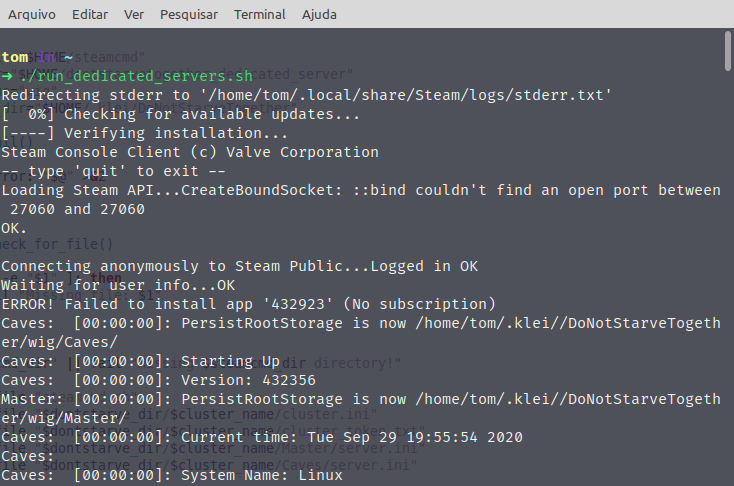Click the 'ERROR! Failed to install app' line
The width and height of the screenshot is (734, 486).
248,304
